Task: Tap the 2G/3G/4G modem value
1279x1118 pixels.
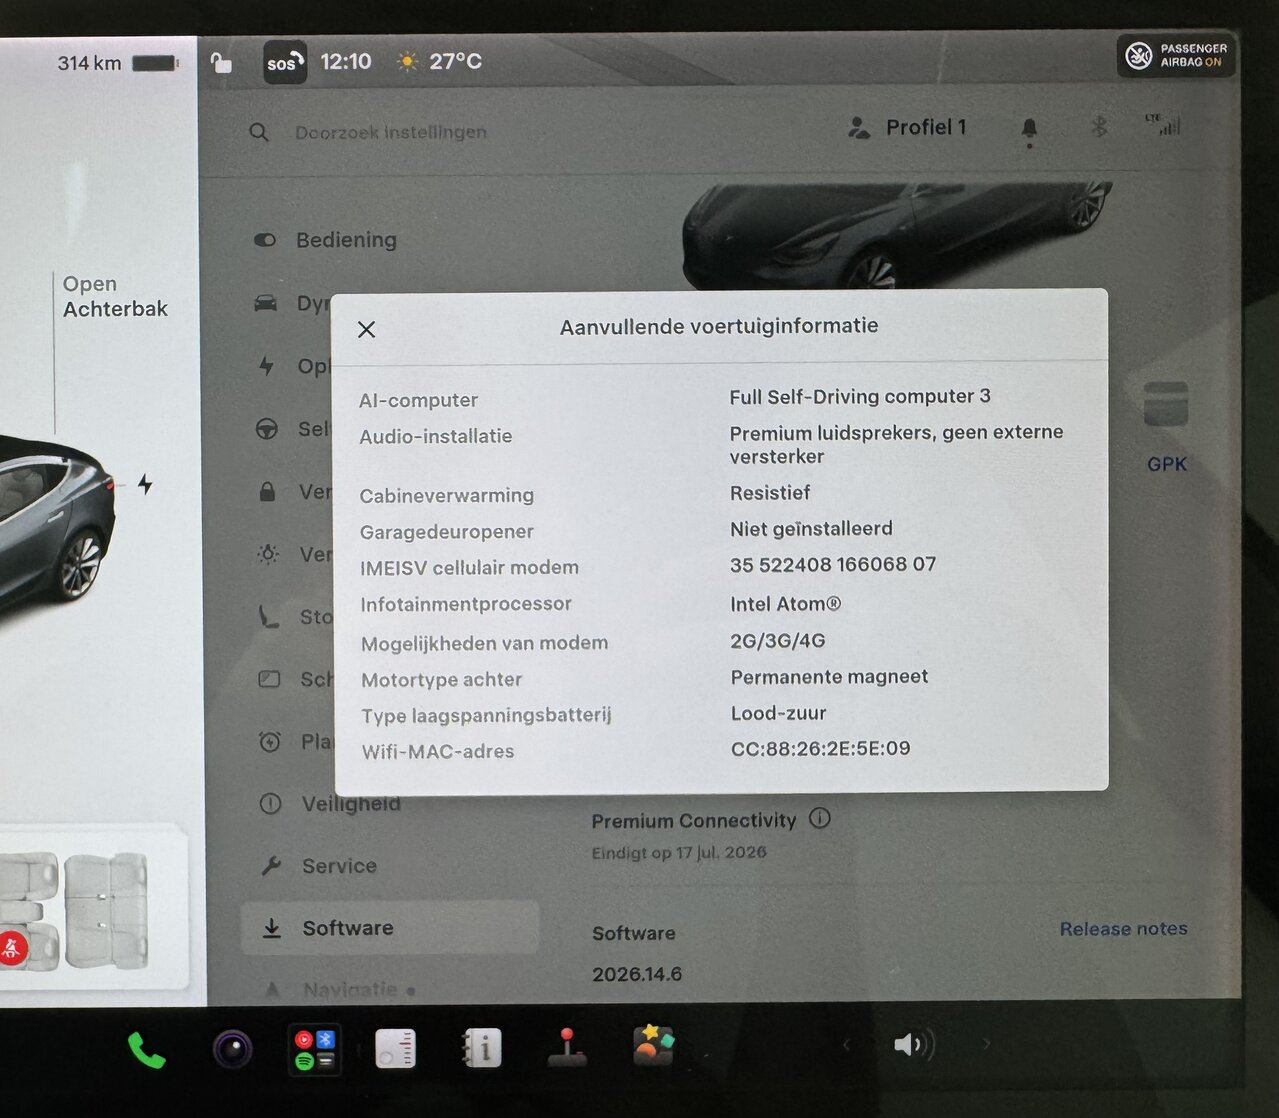Action: 778,641
